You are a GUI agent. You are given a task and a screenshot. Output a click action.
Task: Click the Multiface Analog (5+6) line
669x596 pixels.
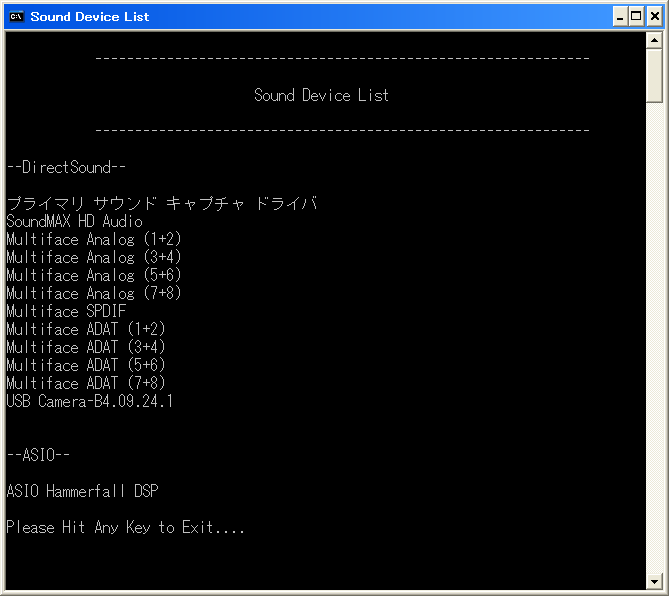tap(94, 275)
